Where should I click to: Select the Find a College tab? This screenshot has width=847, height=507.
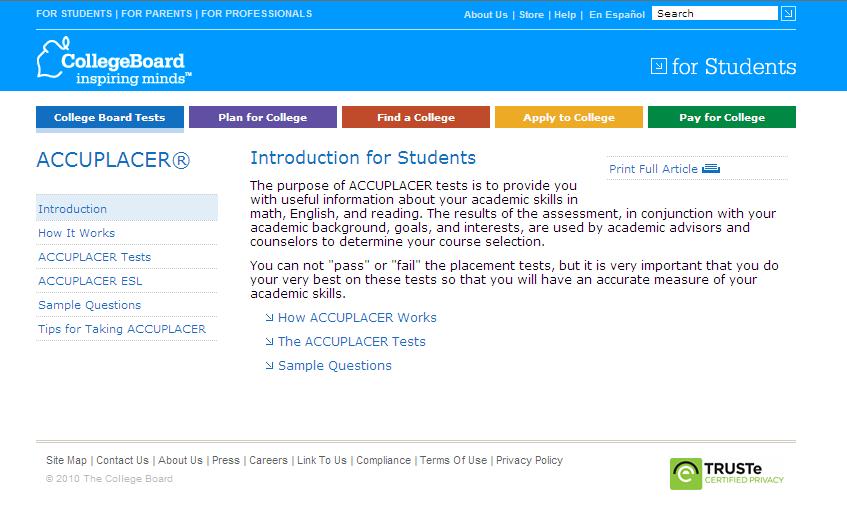[416, 118]
